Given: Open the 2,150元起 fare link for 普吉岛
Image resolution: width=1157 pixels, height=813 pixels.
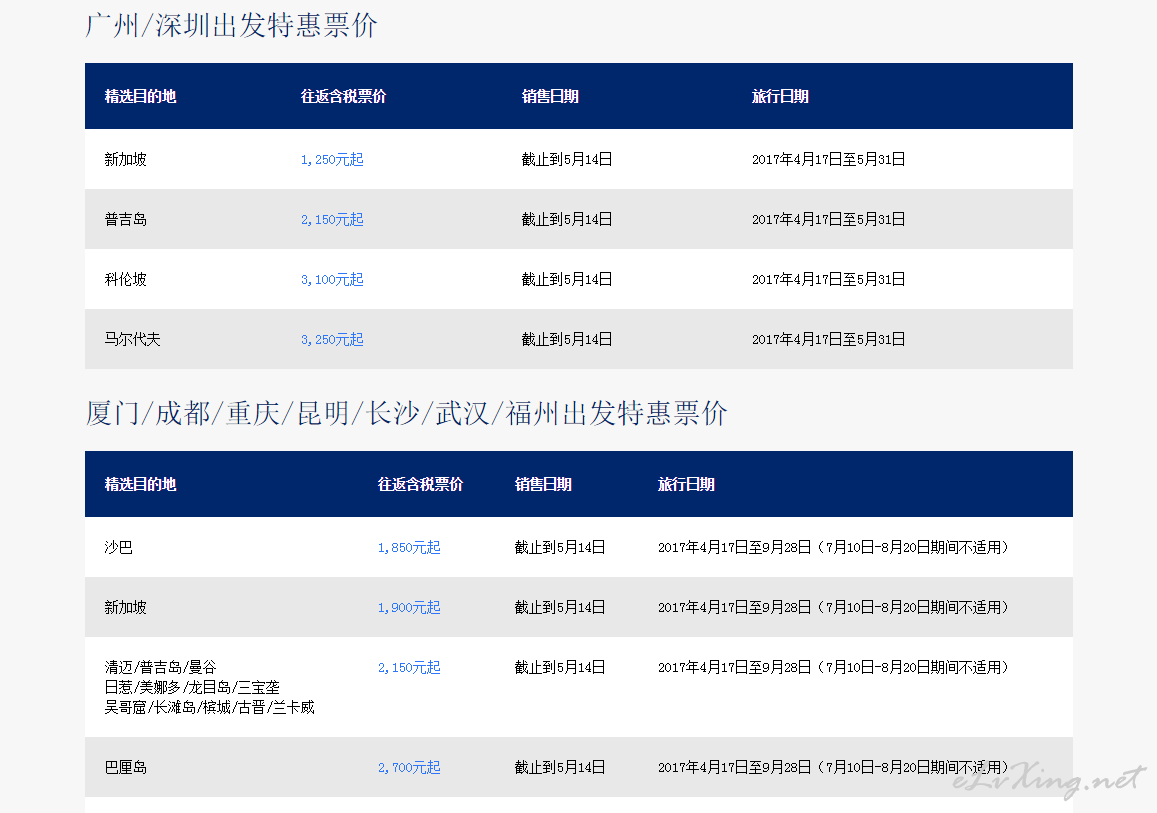Looking at the screenshot, I should [332, 219].
